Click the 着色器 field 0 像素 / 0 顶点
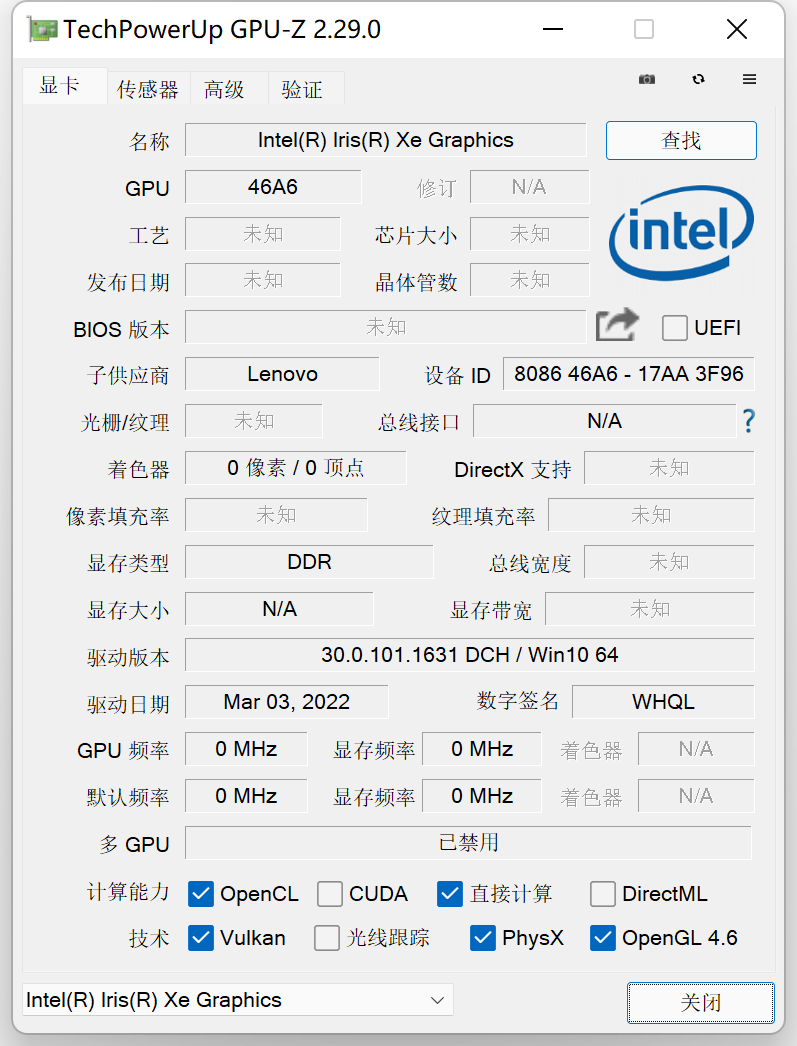Image resolution: width=797 pixels, height=1046 pixels. 295,468
